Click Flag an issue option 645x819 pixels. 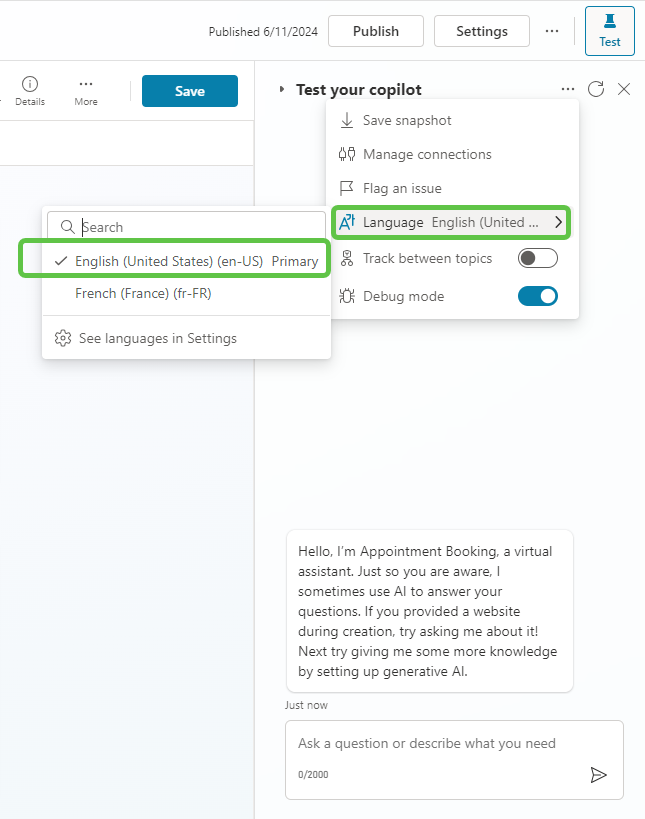tap(402, 188)
